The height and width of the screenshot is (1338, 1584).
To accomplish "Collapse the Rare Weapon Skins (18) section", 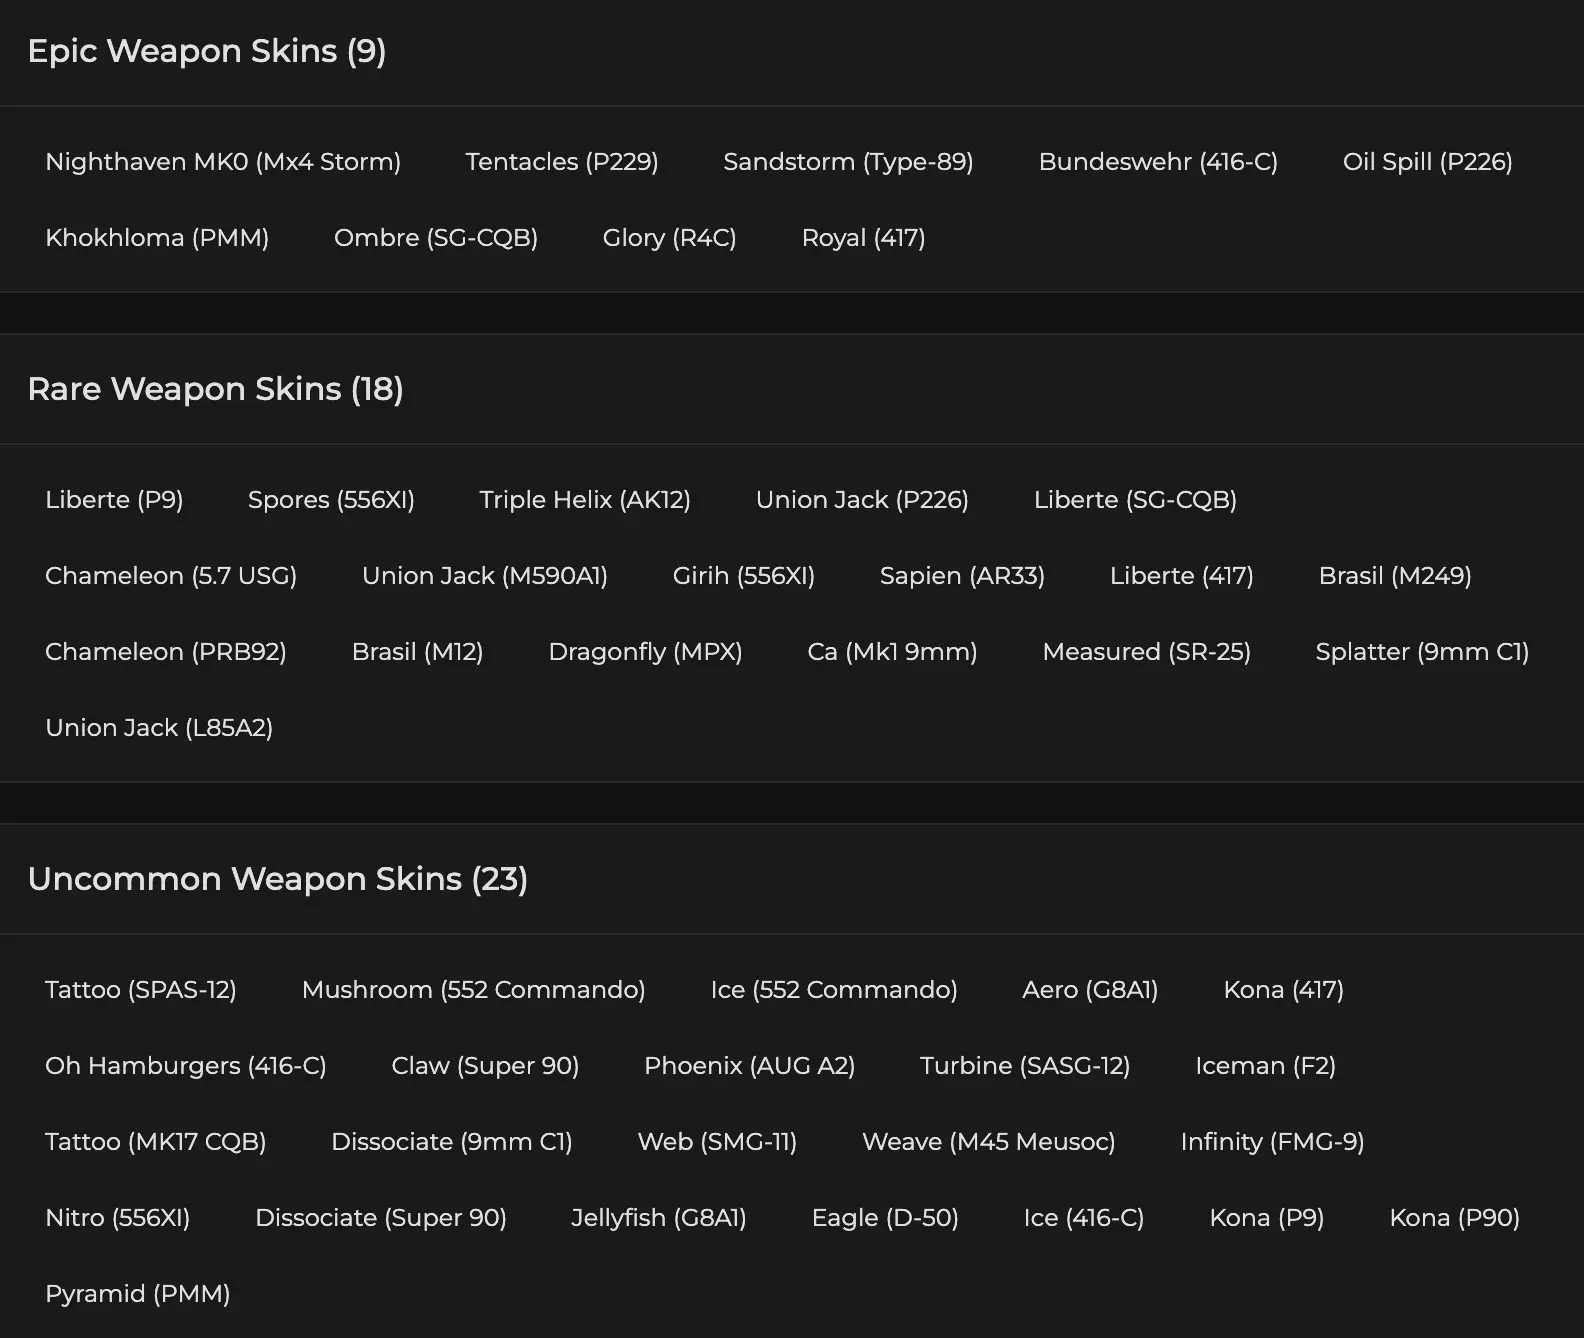I will [215, 389].
